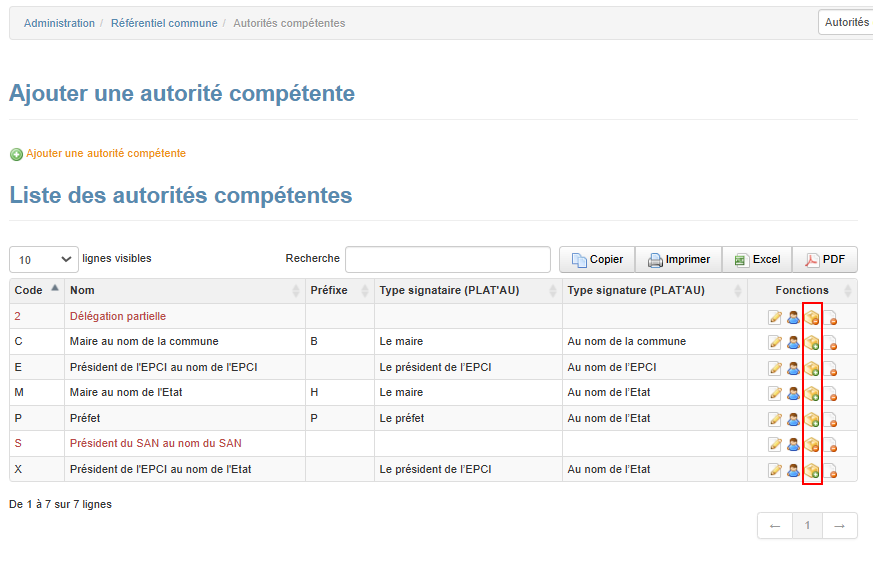Screen dimensions: 873x564
Task: Click the user icon in the Préfet row
Action: tap(793, 419)
